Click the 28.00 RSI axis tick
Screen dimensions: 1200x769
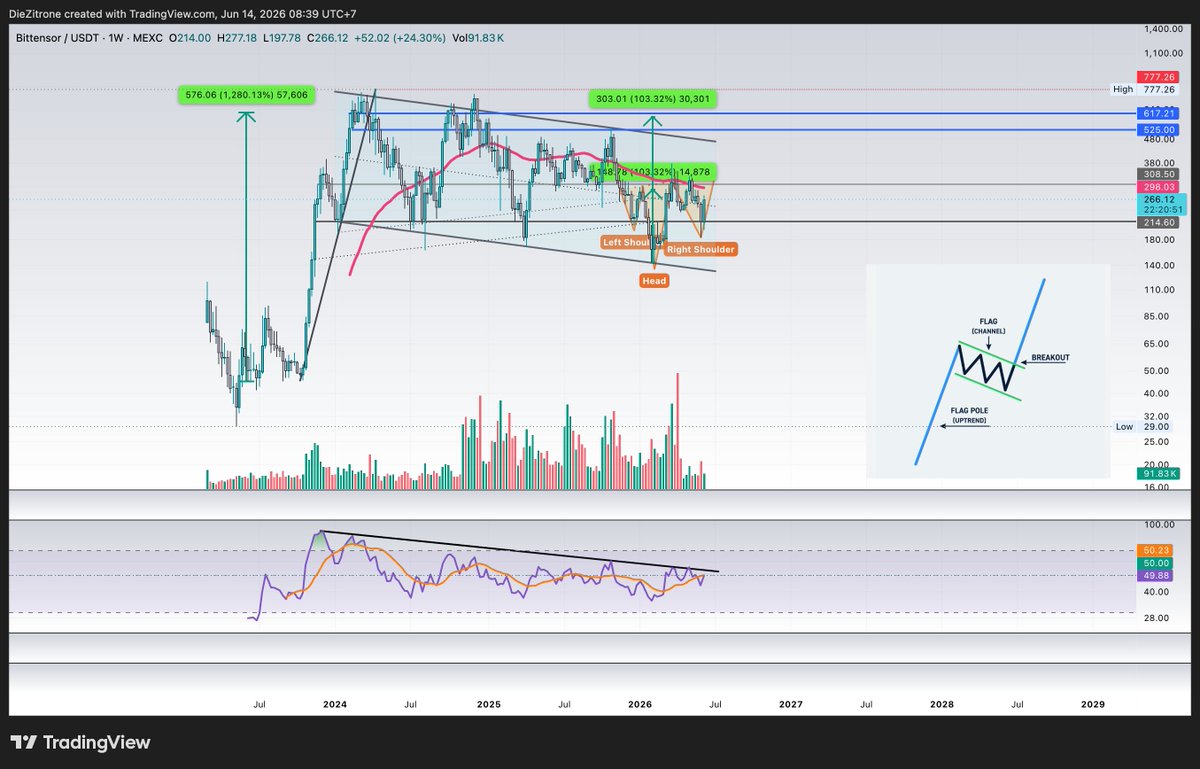tap(1157, 618)
